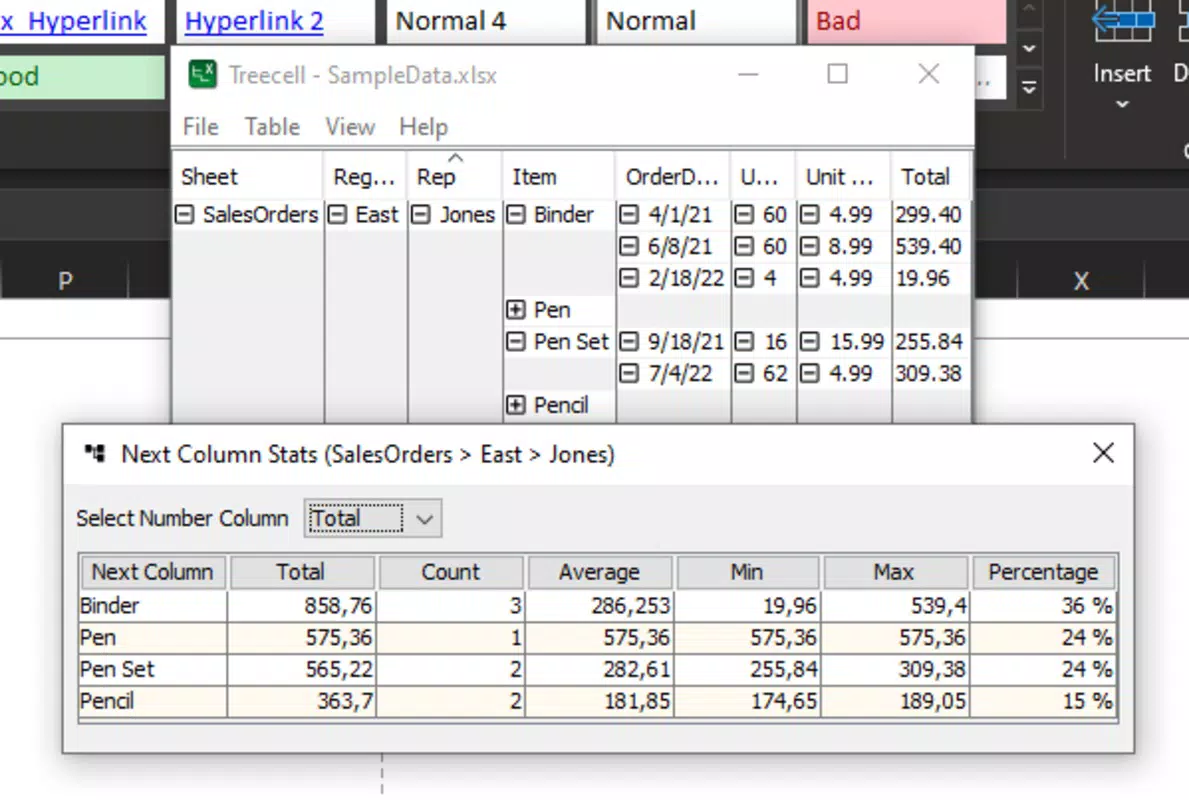Click the Treecell app icon in title bar

tap(202, 74)
